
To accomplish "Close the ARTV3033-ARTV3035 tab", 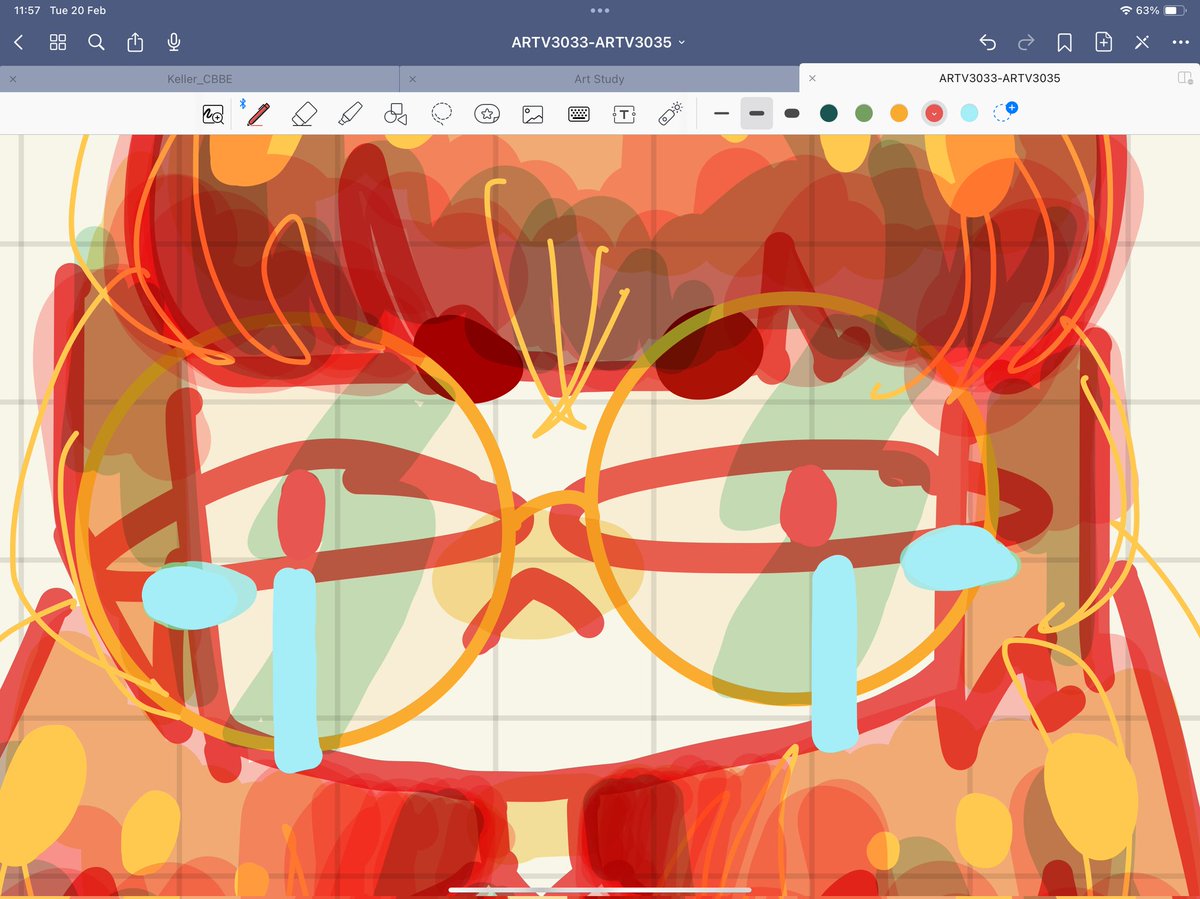I will click(x=812, y=78).
